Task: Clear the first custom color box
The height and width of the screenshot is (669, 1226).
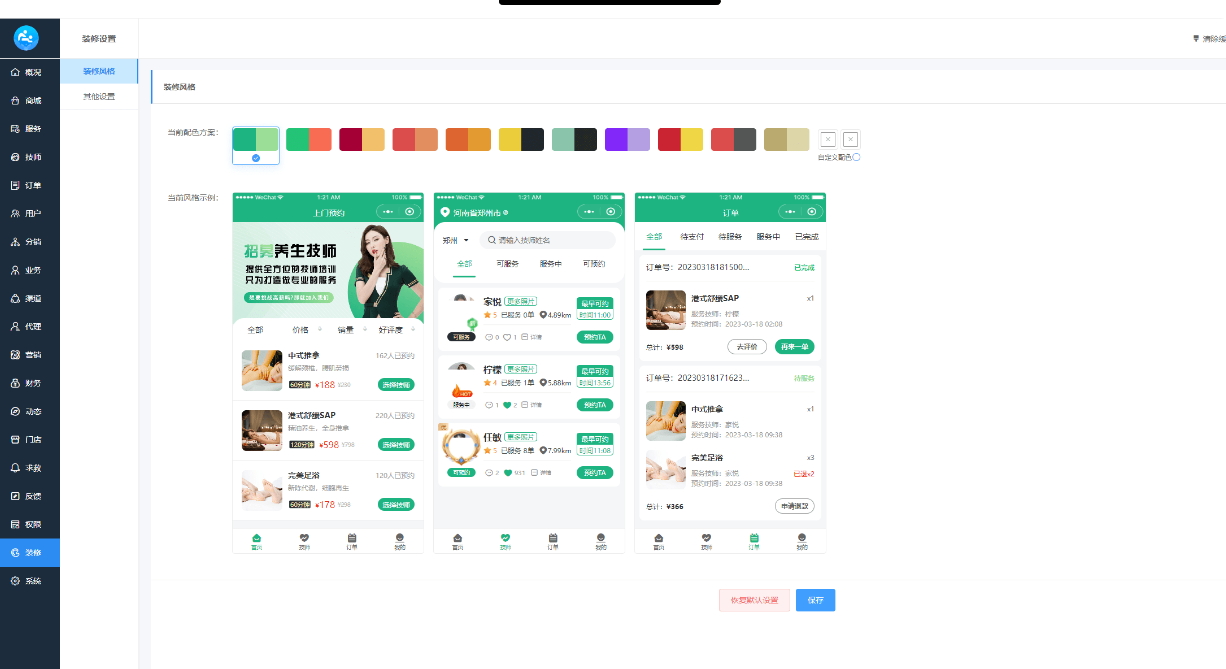Action: pos(827,139)
